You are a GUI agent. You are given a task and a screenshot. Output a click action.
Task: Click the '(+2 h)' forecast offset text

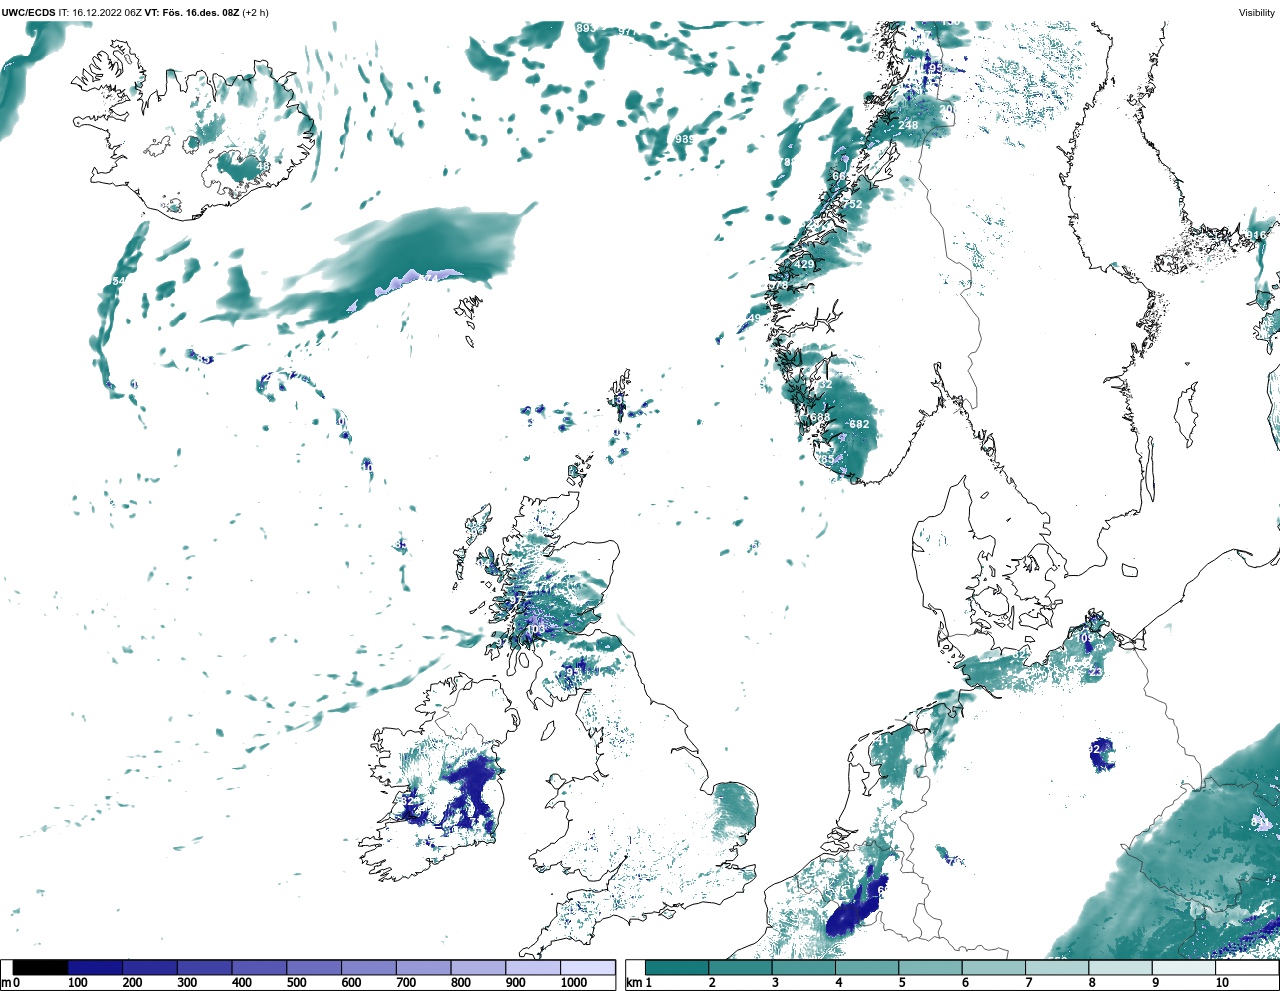coord(256,13)
